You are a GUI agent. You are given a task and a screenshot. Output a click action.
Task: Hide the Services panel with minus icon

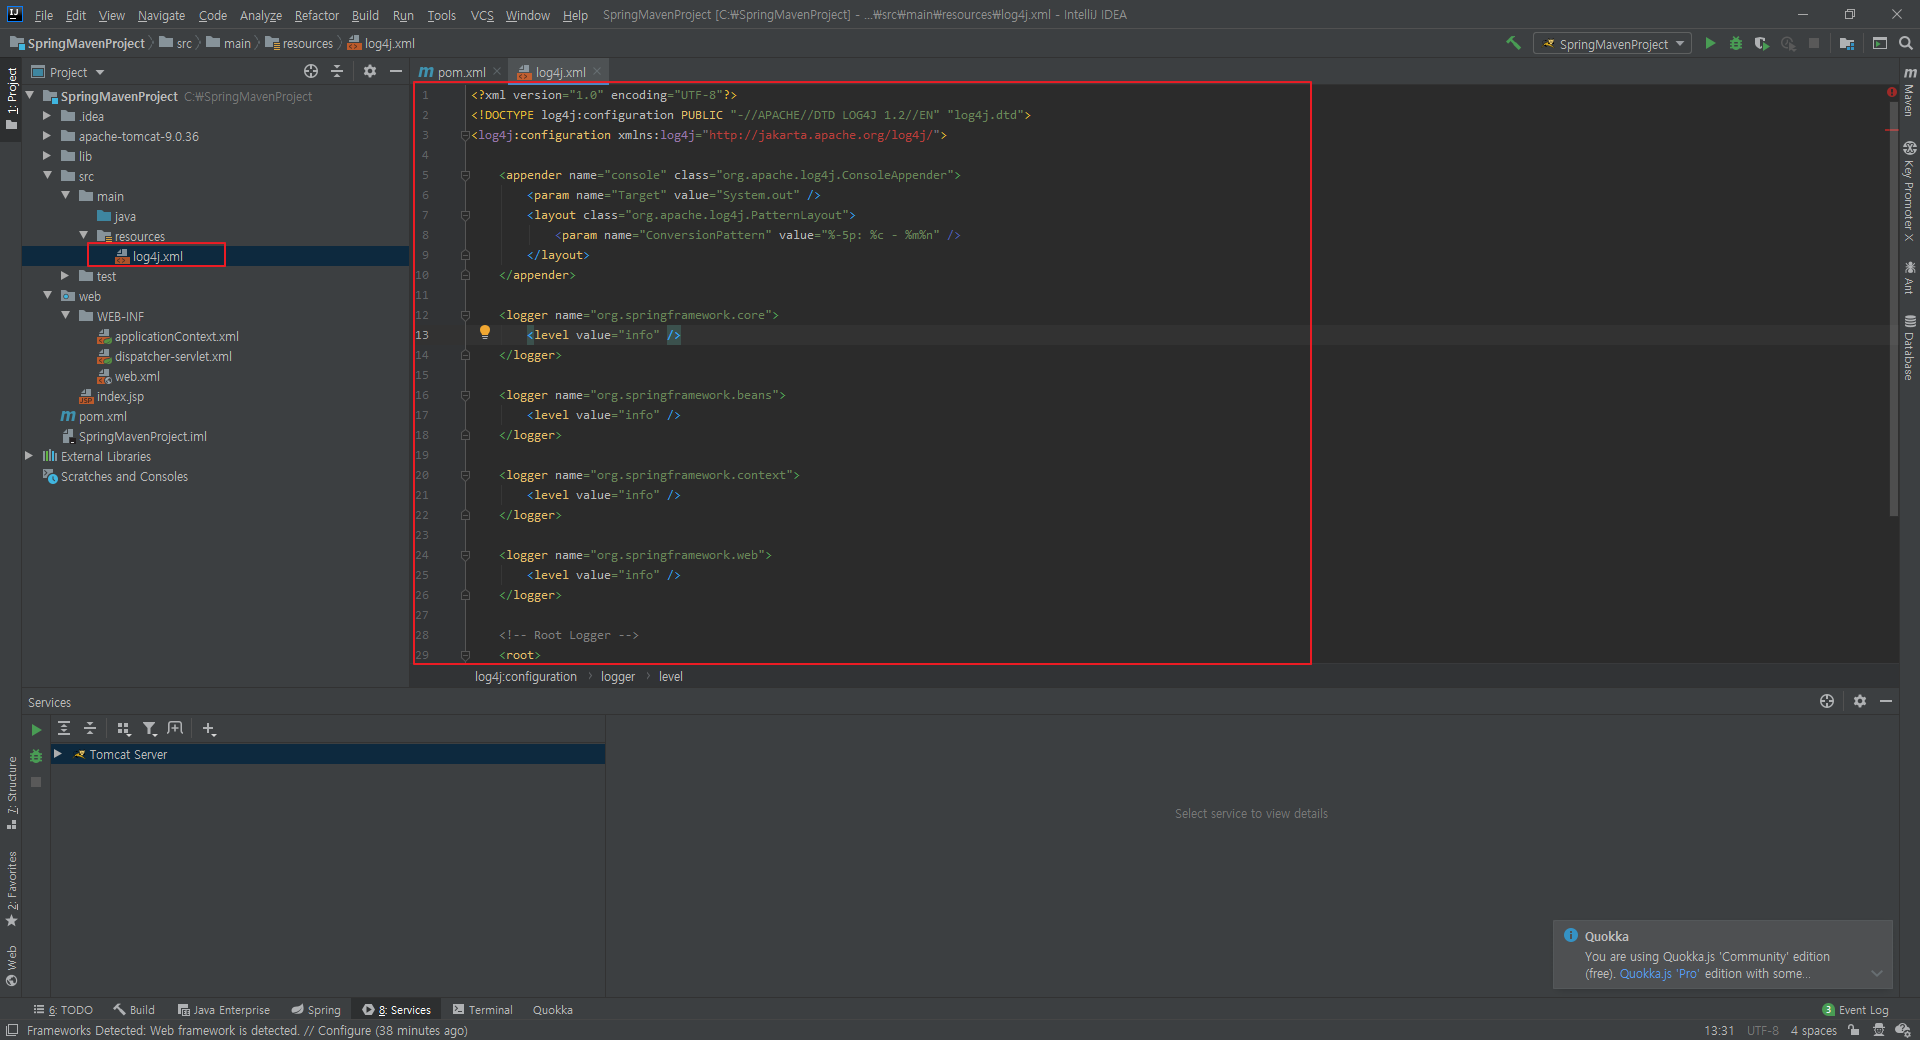(1886, 701)
